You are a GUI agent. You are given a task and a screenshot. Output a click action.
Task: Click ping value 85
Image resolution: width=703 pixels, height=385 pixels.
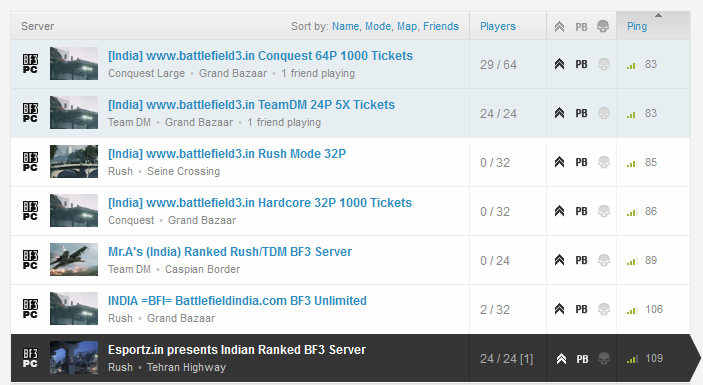[651, 162]
